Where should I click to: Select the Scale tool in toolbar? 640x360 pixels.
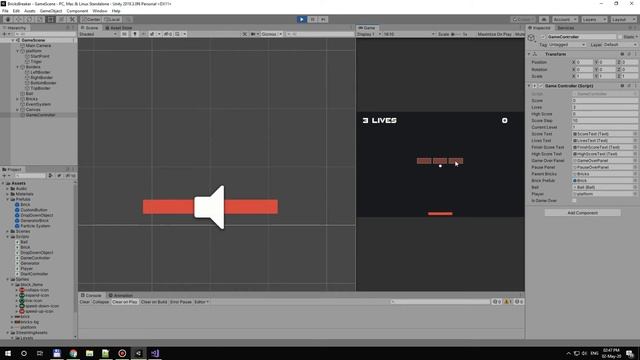pyautogui.click(x=40, y=19)
